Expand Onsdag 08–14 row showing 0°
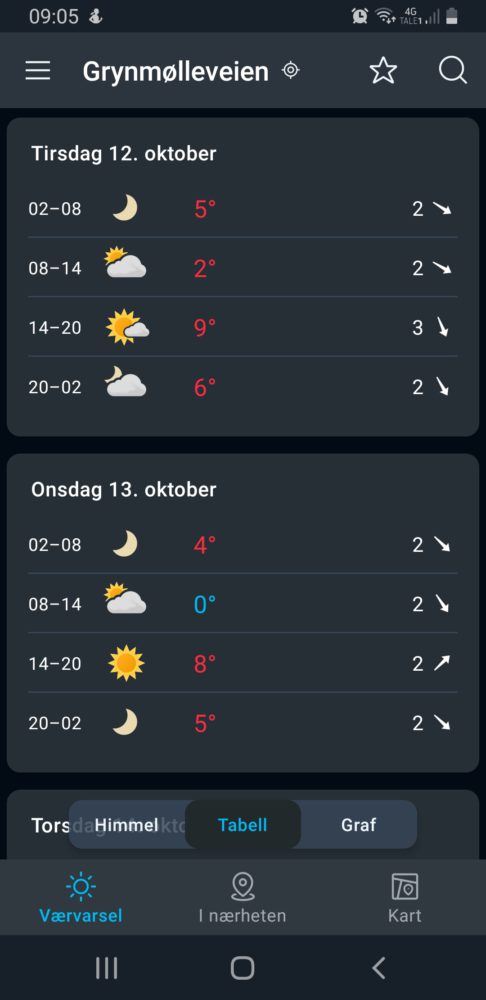 coord(242,603)
